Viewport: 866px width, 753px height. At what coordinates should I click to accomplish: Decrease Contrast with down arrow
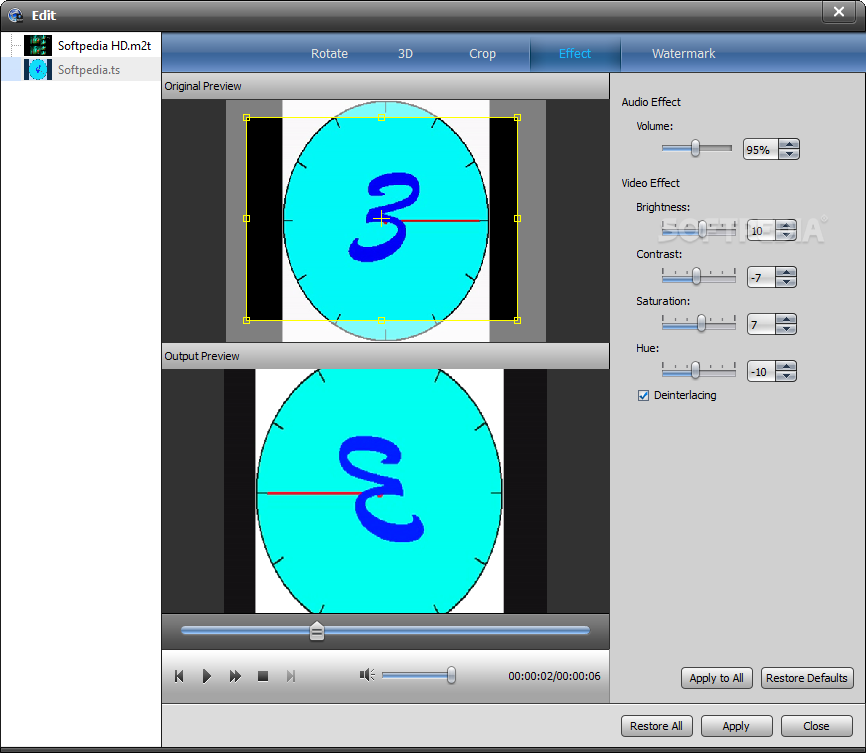pyautogui.click(x=786, y=282)
